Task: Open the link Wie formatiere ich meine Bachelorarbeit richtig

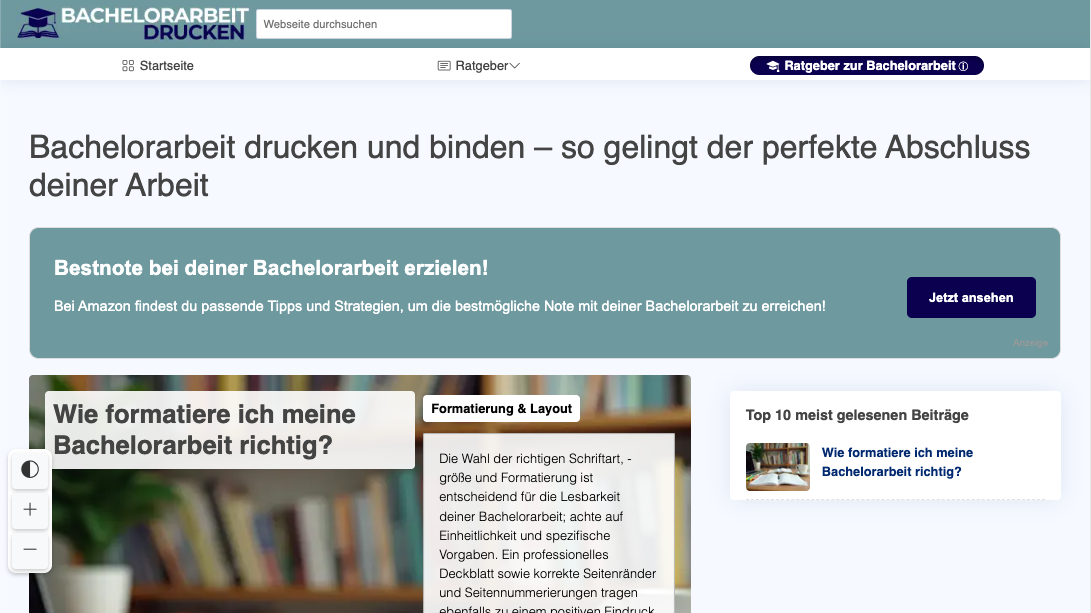Action: (897, 461)
